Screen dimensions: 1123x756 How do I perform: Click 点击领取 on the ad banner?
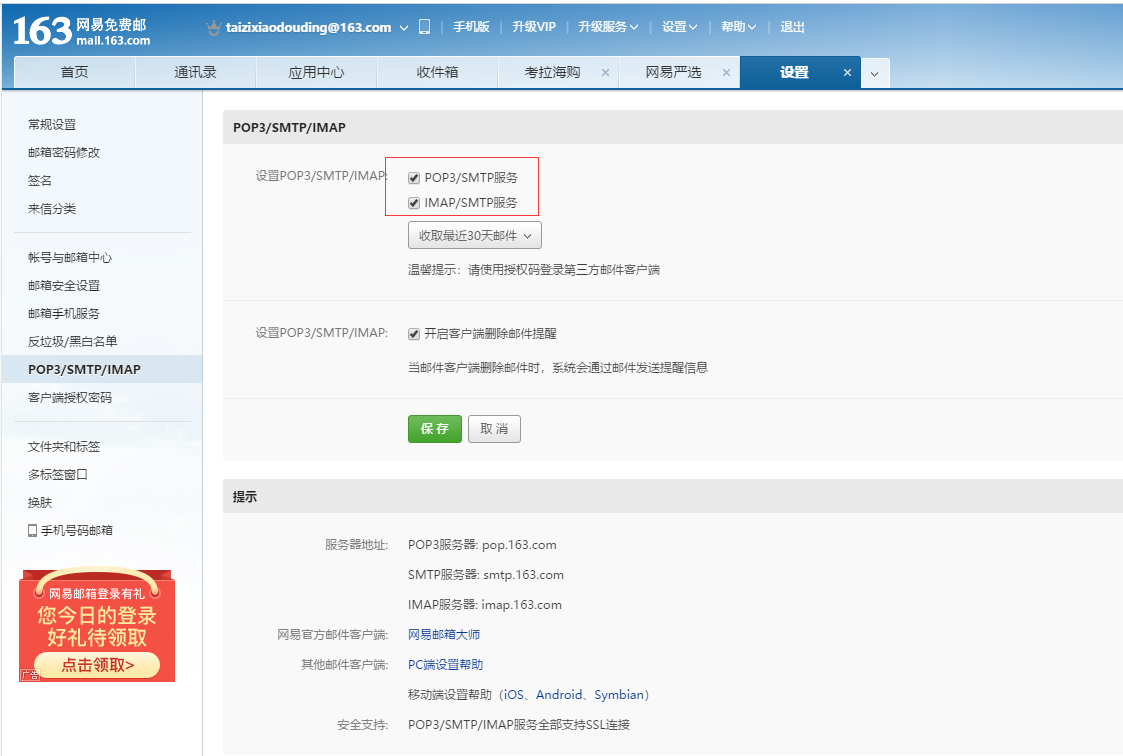97,665
